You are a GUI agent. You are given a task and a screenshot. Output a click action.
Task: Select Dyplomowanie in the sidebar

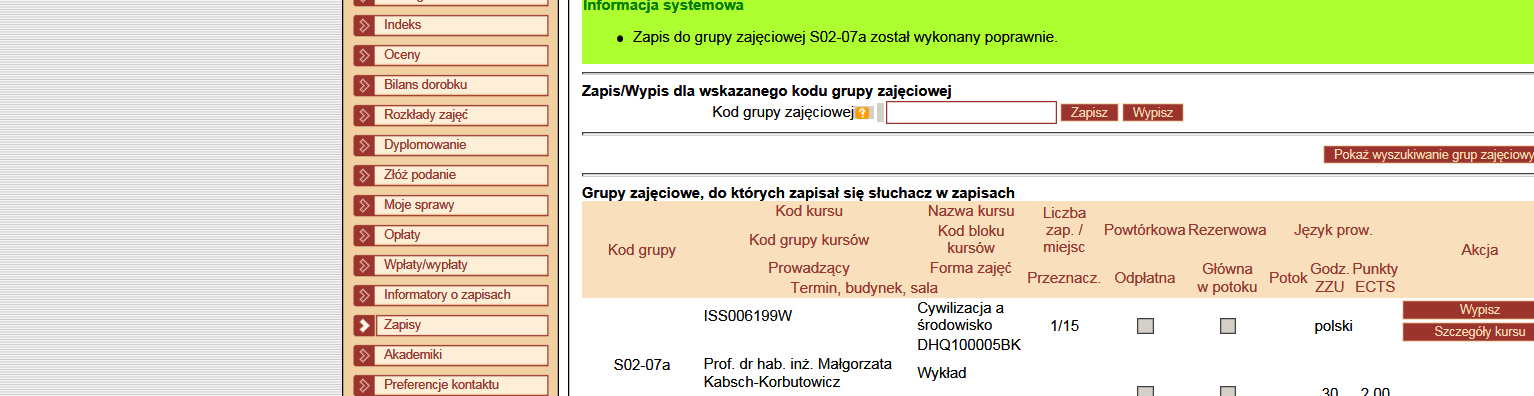pos(461,145)
